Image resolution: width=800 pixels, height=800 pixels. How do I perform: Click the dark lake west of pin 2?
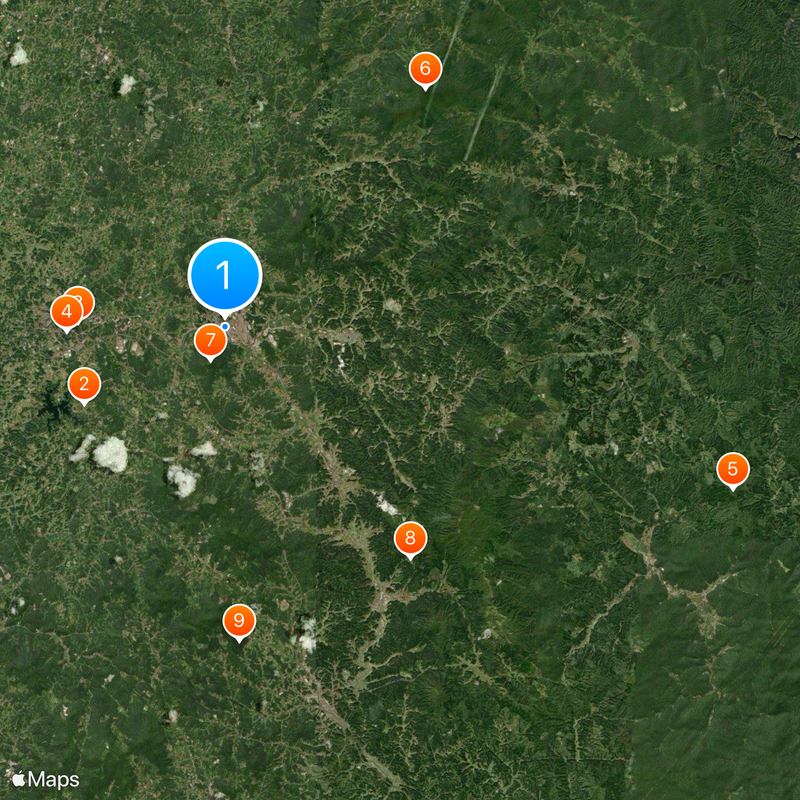pos(53,406)
